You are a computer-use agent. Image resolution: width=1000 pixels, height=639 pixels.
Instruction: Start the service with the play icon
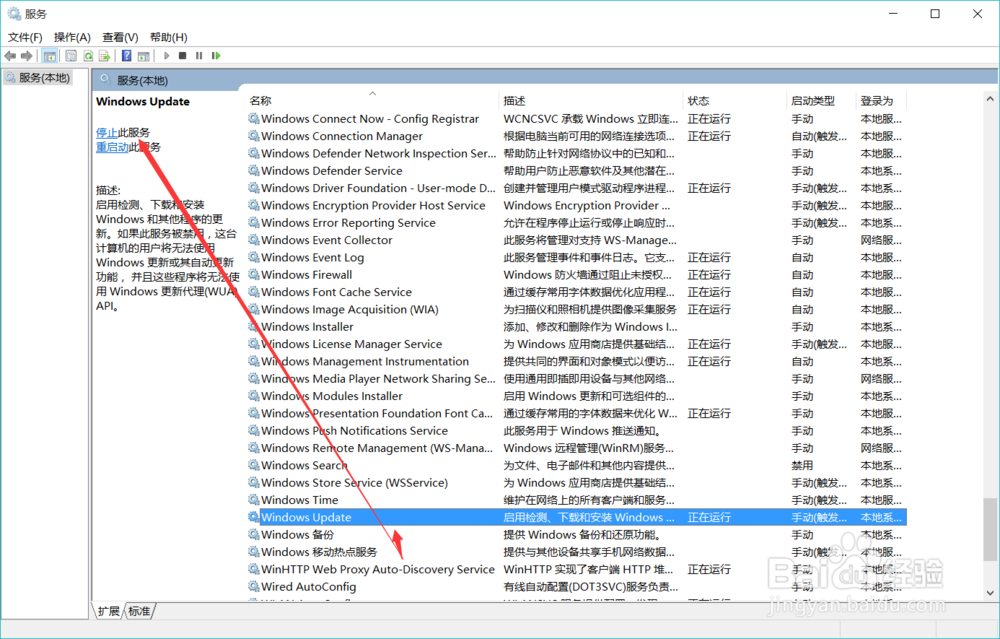point(166,55)
